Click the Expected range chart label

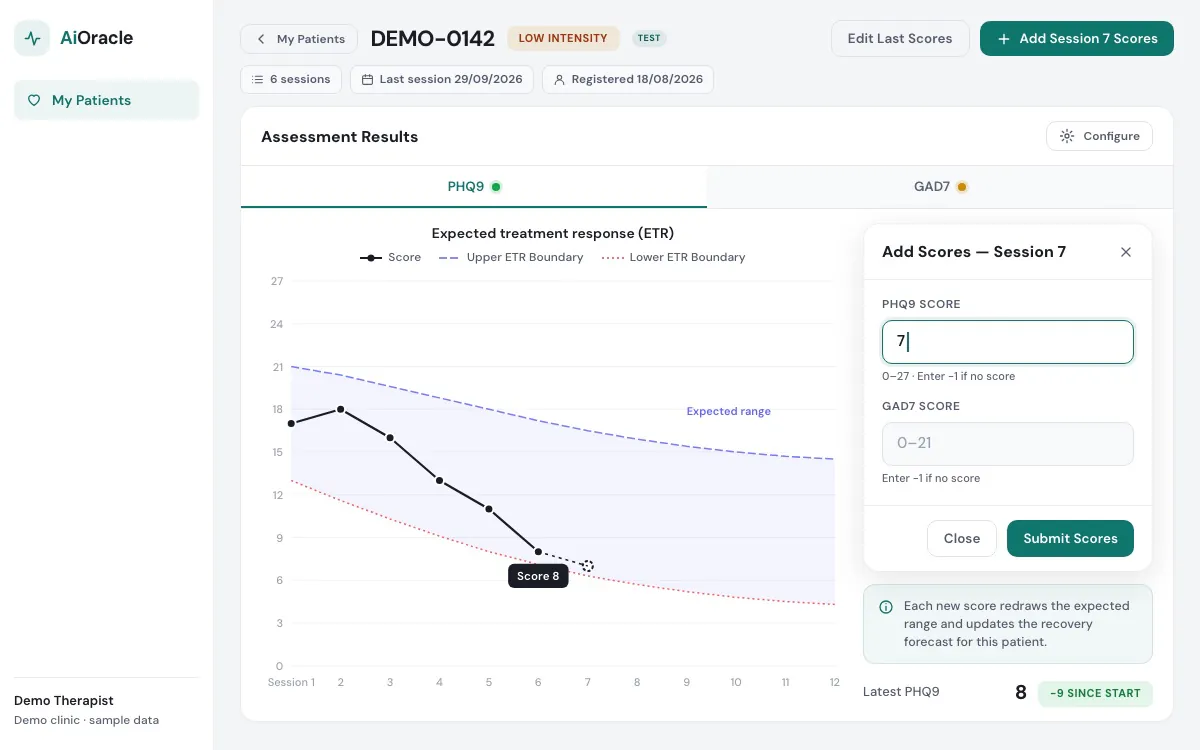tap(729, 411)
